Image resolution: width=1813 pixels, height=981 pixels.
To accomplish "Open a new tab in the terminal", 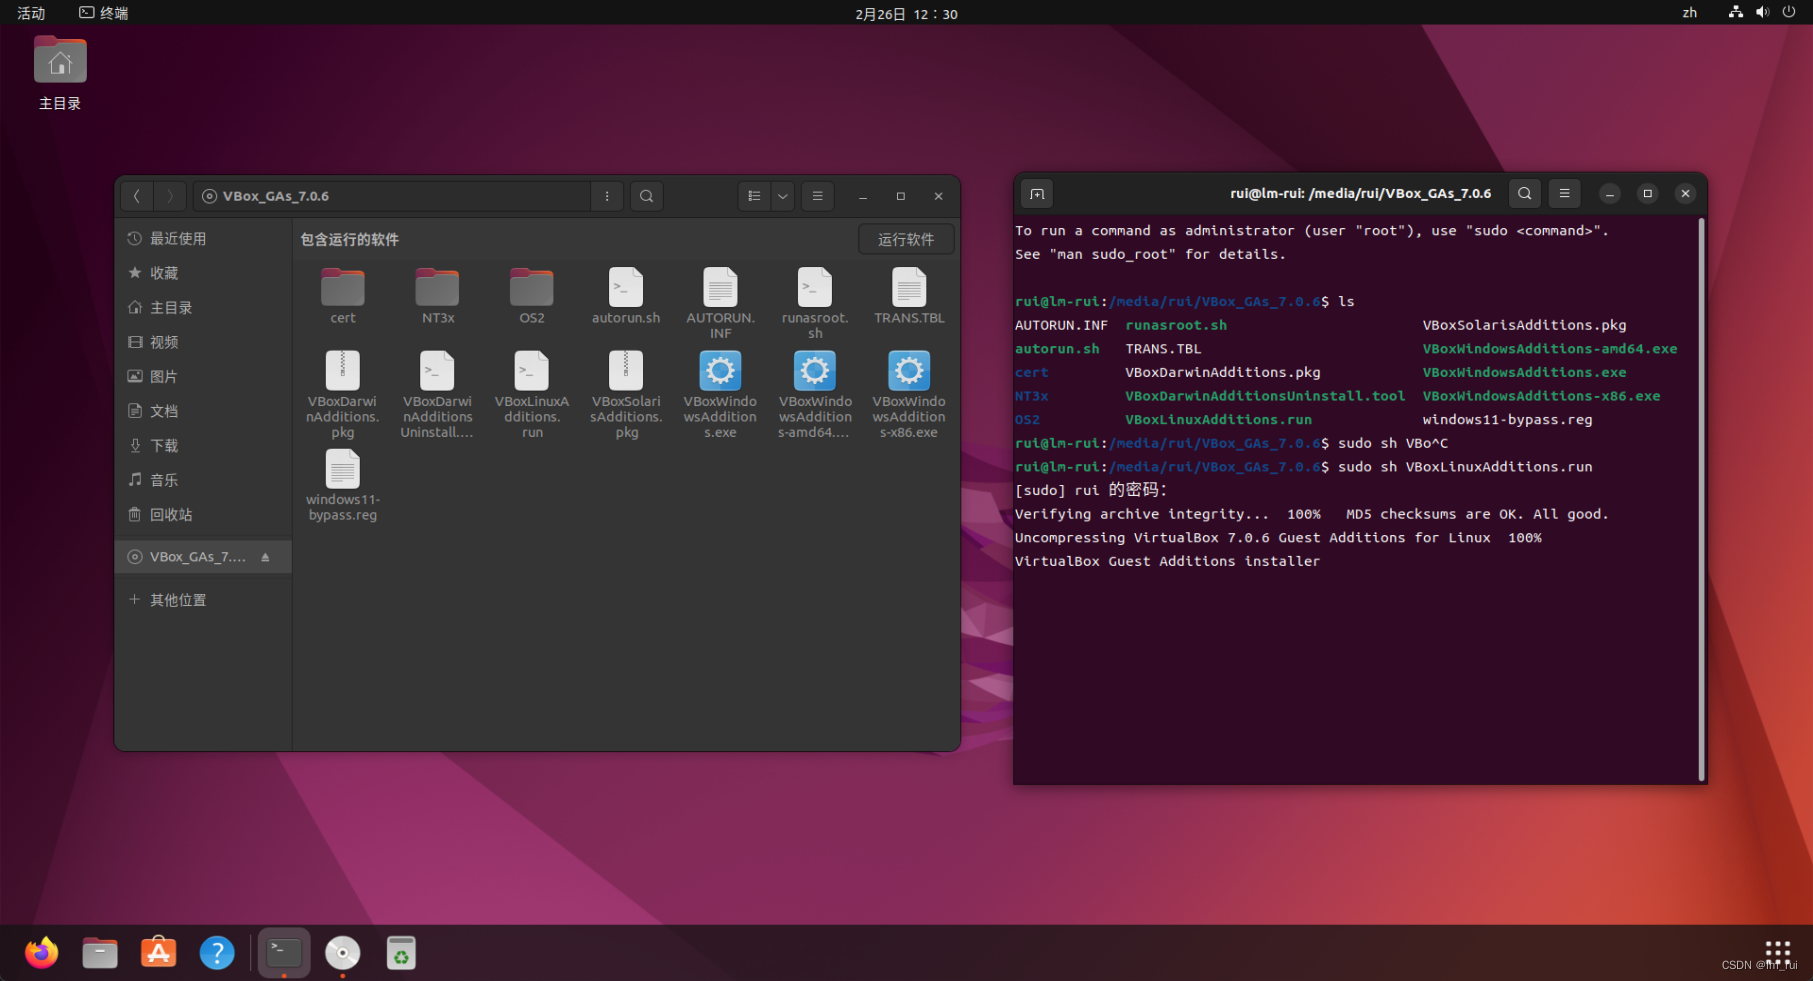I will [x=1037, y=194].
